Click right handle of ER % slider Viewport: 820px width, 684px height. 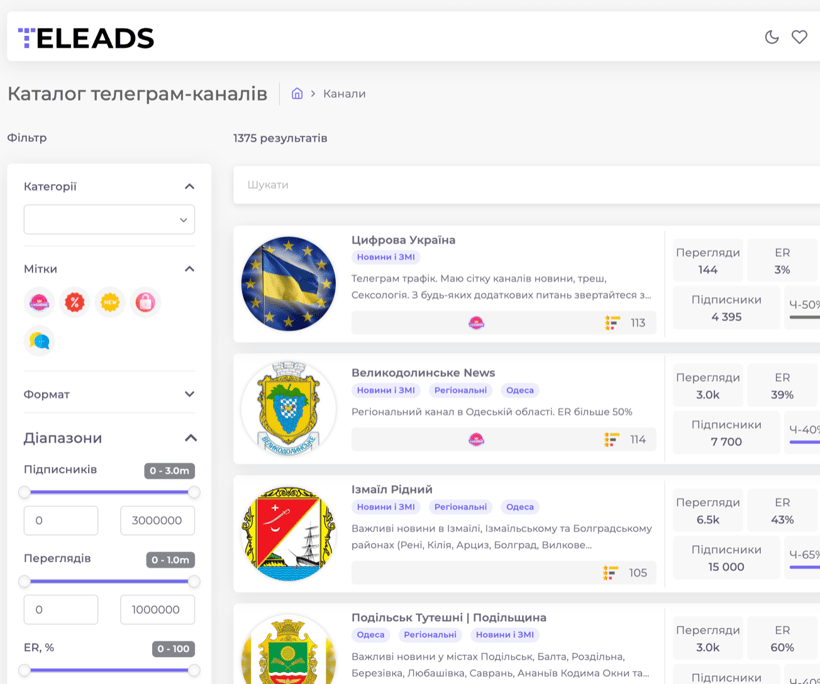click(x=194, y=670)
